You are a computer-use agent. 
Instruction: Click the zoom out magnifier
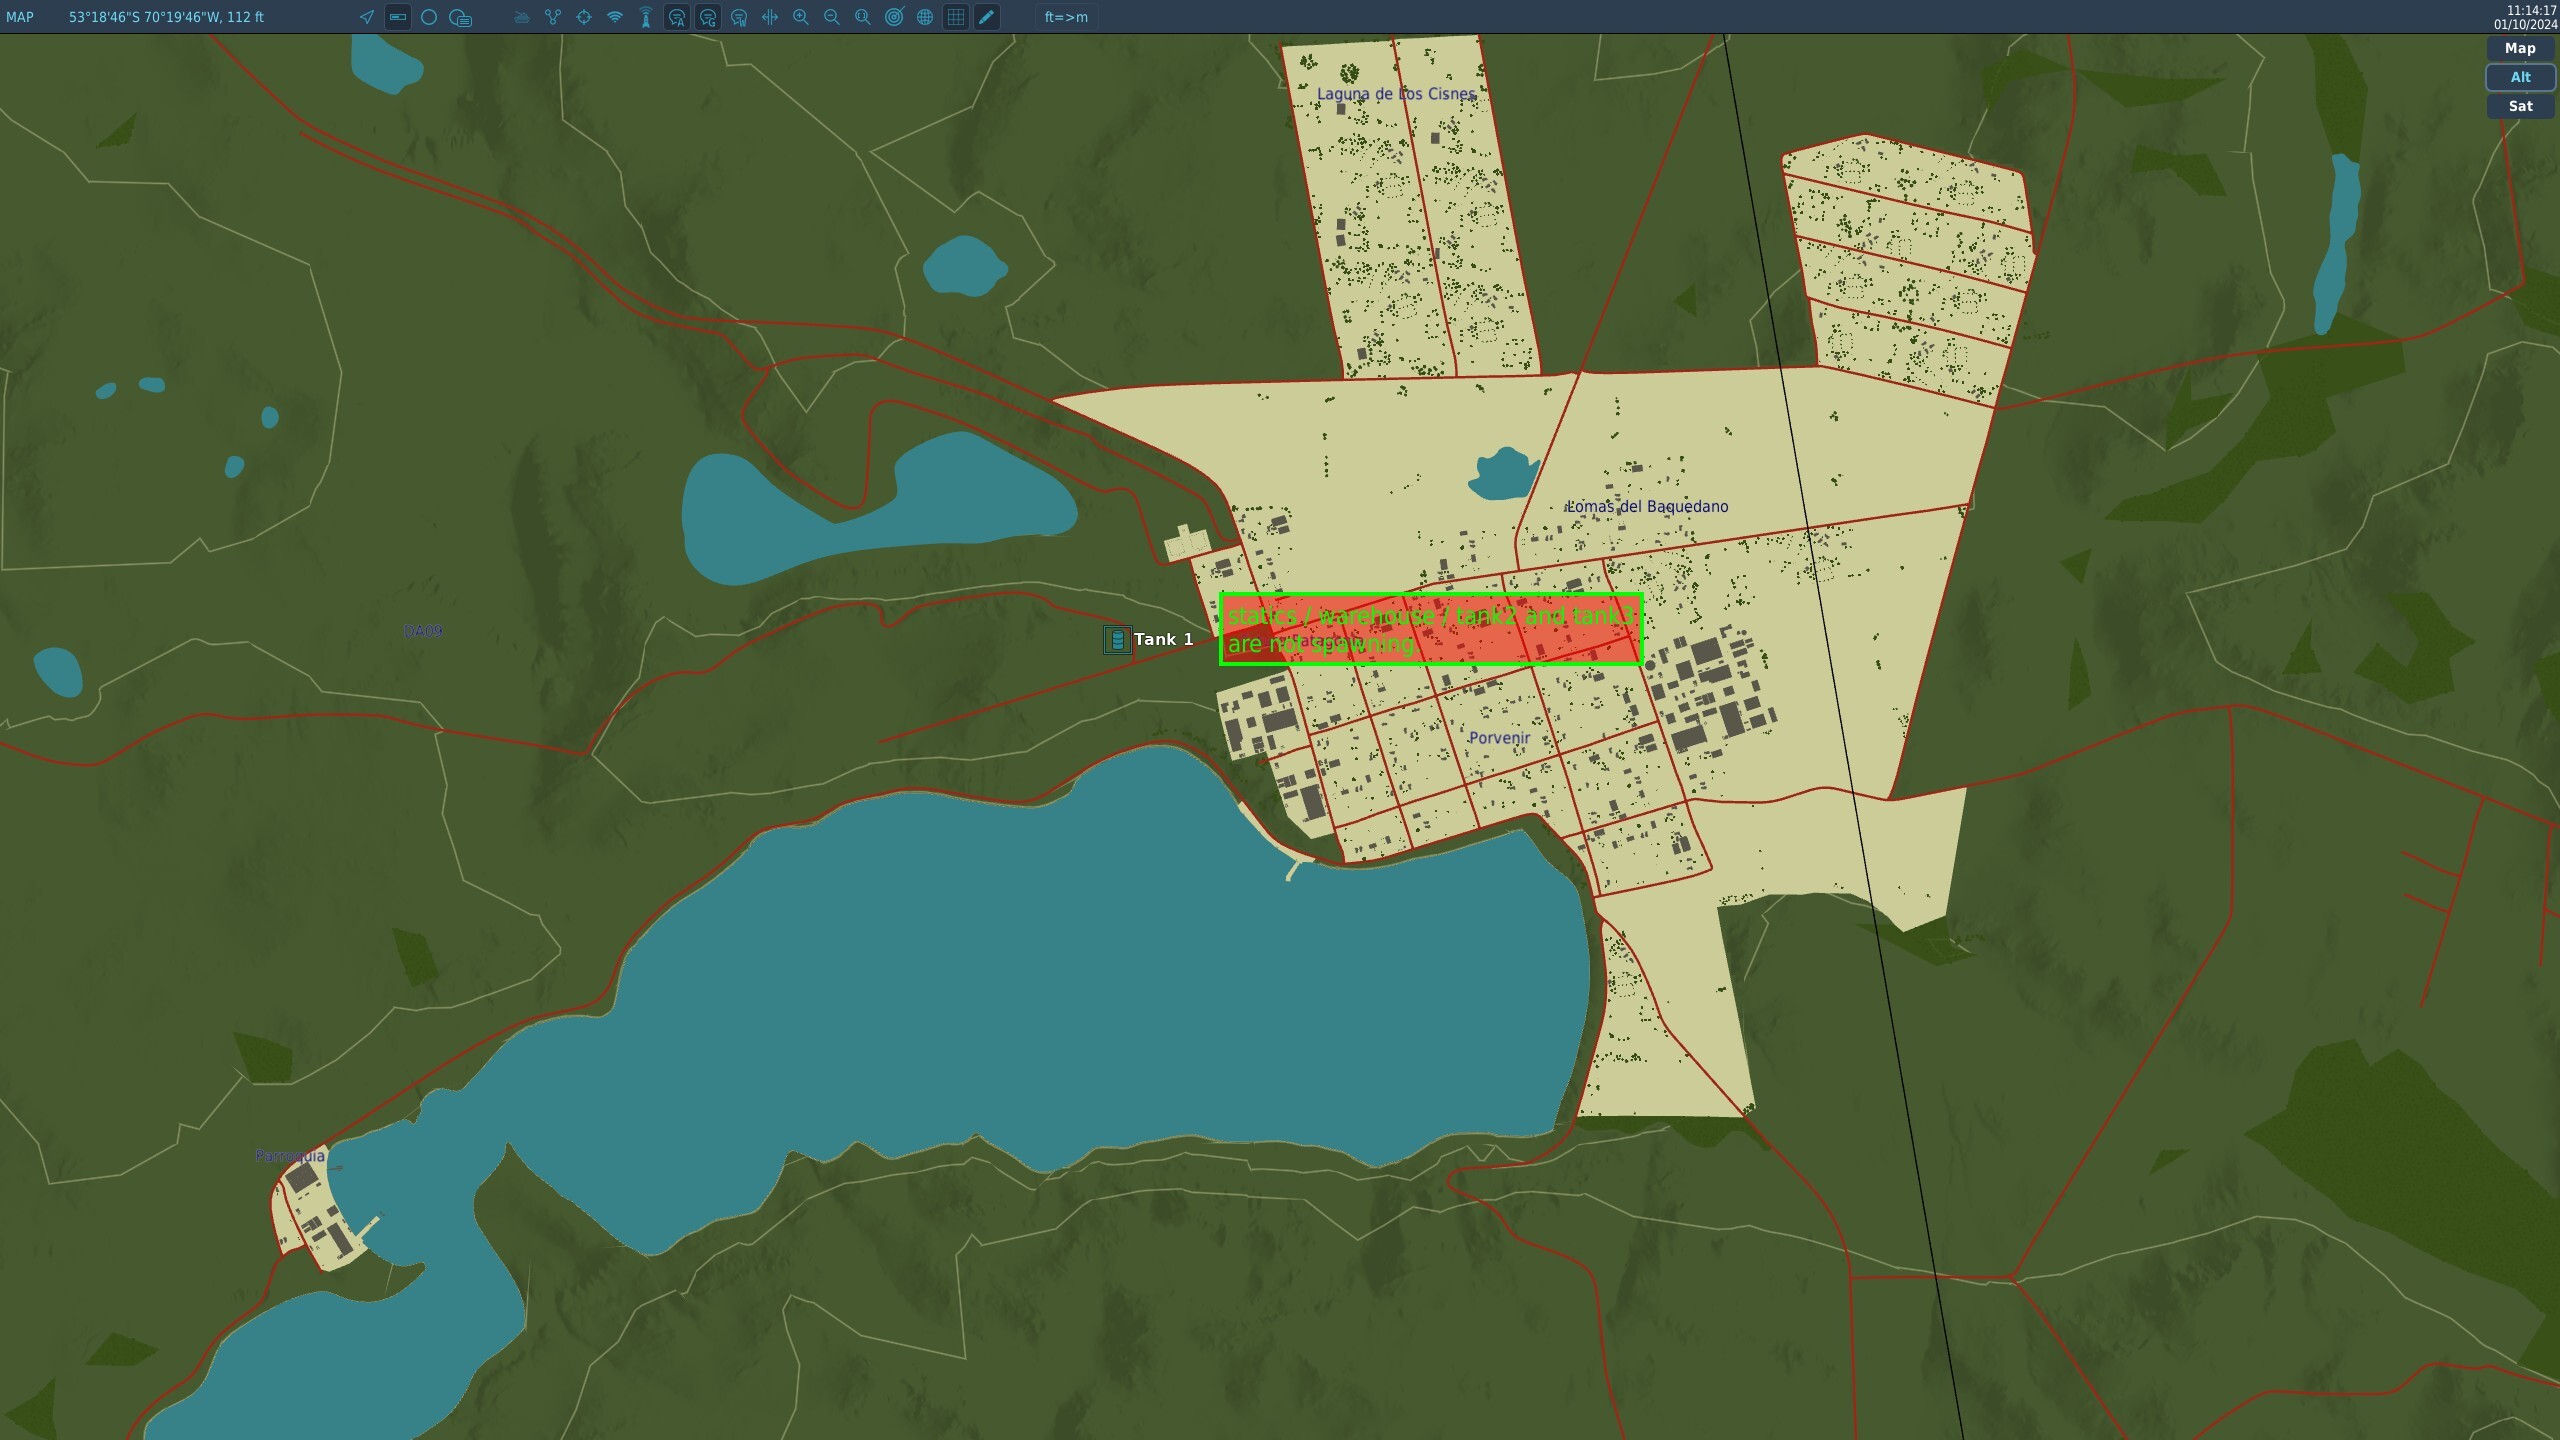click(x=832, y=17)
